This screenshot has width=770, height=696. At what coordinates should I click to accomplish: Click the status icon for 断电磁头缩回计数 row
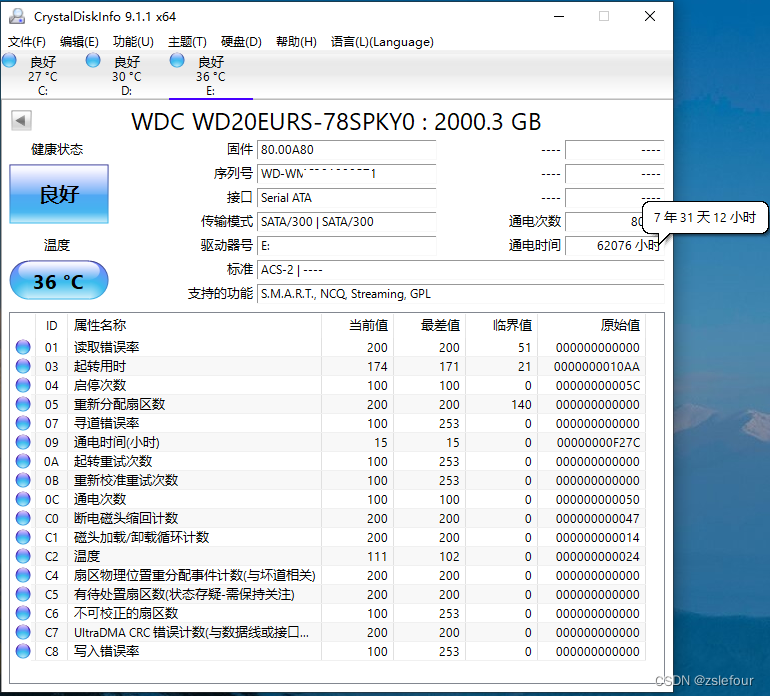tap(23, 518)
